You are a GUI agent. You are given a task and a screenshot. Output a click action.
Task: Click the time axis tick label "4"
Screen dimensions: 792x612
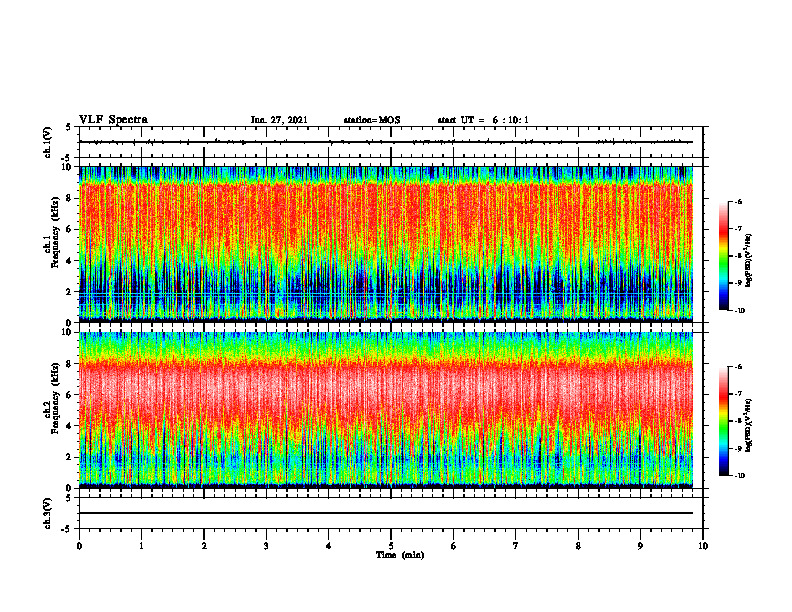[328, 546]
